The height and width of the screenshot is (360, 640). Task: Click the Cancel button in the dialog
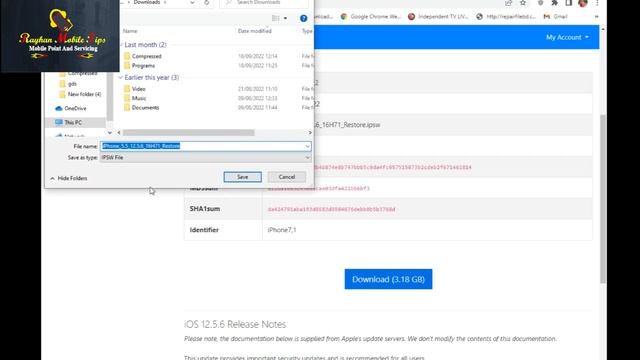287,177
